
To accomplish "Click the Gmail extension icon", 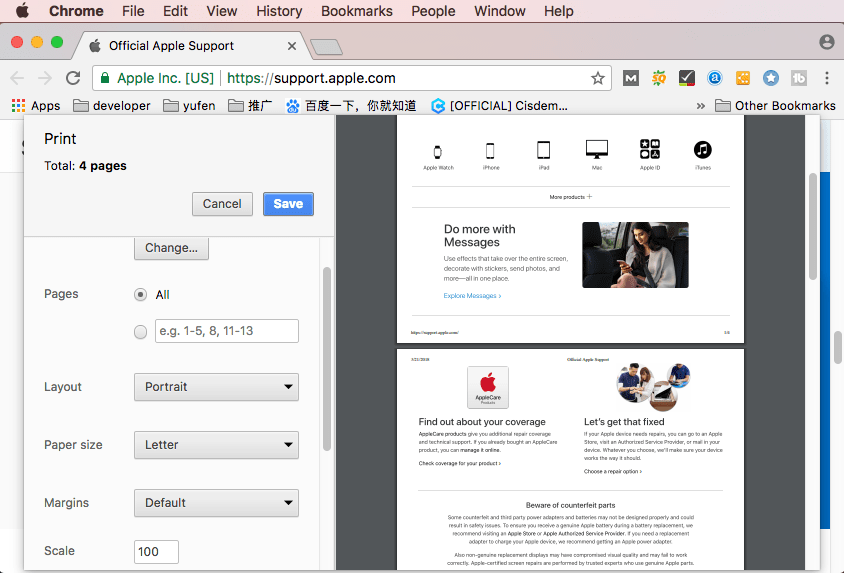I will pyautogui.click(x=631, y=78).
